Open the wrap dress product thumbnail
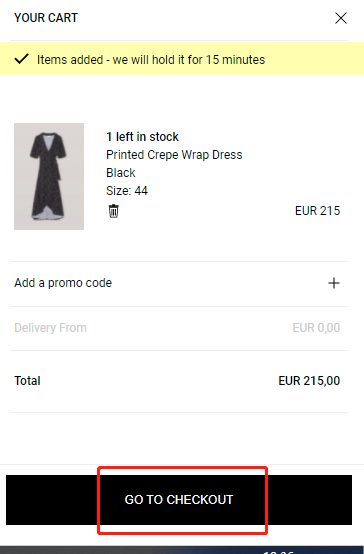 click(x=49, y=176)
